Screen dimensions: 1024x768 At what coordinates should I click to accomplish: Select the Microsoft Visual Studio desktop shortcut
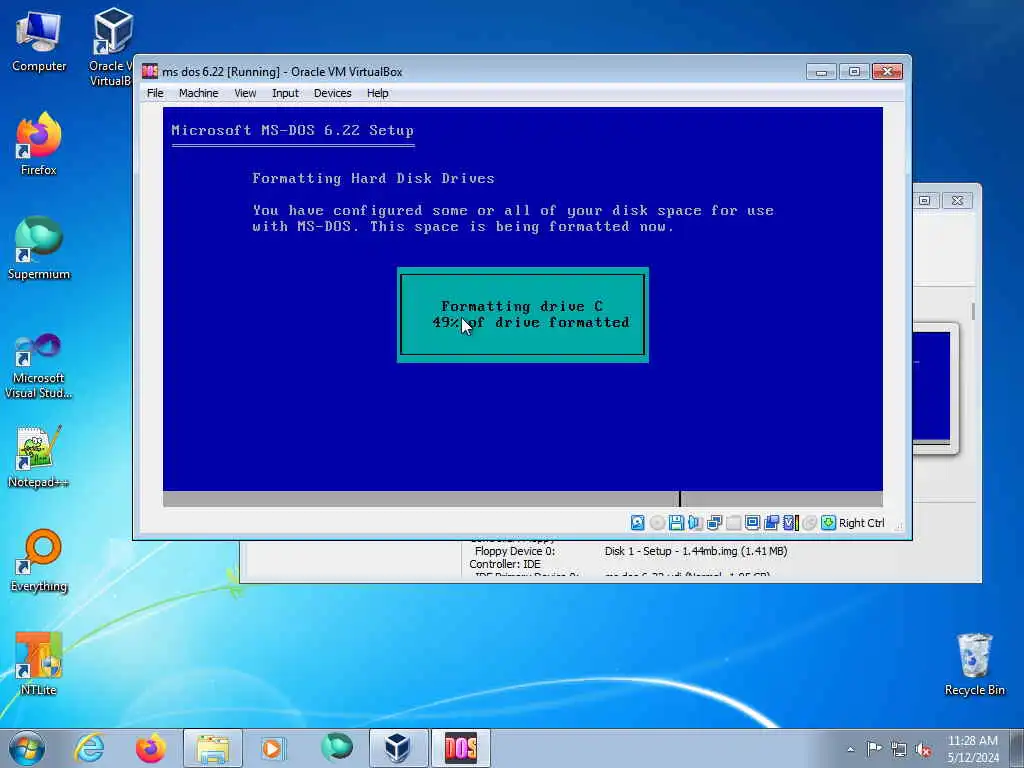tap(39, 366)
